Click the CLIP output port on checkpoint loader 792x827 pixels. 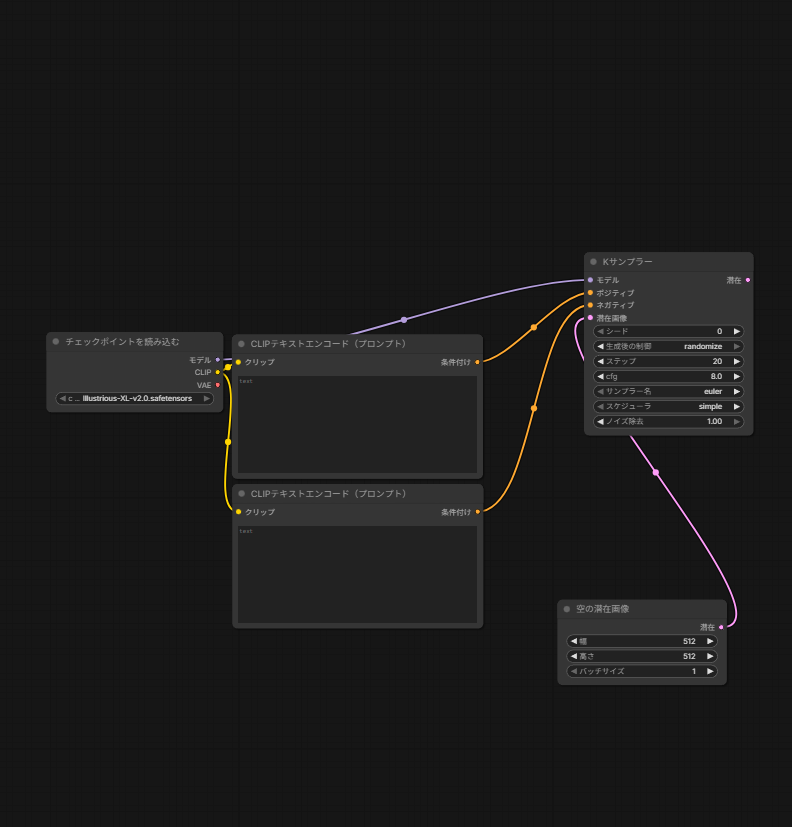218,372
